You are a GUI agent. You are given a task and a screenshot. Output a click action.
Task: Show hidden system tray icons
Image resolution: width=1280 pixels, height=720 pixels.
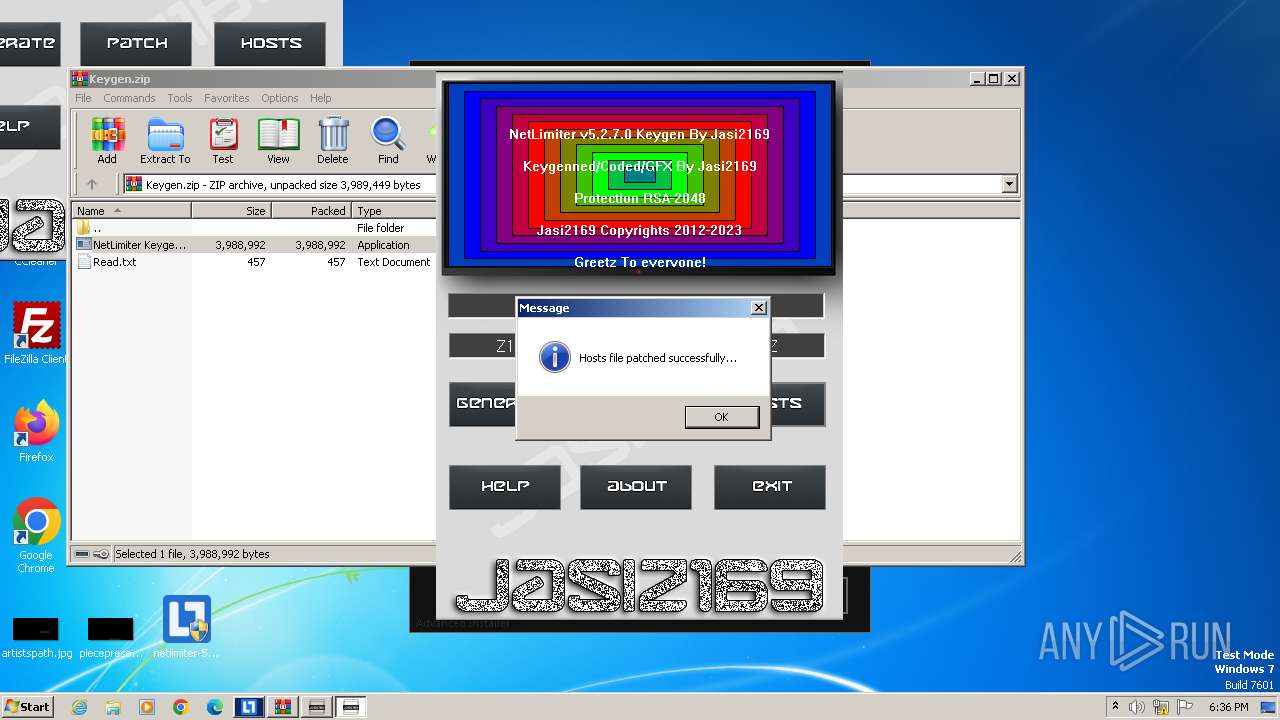1115,706
